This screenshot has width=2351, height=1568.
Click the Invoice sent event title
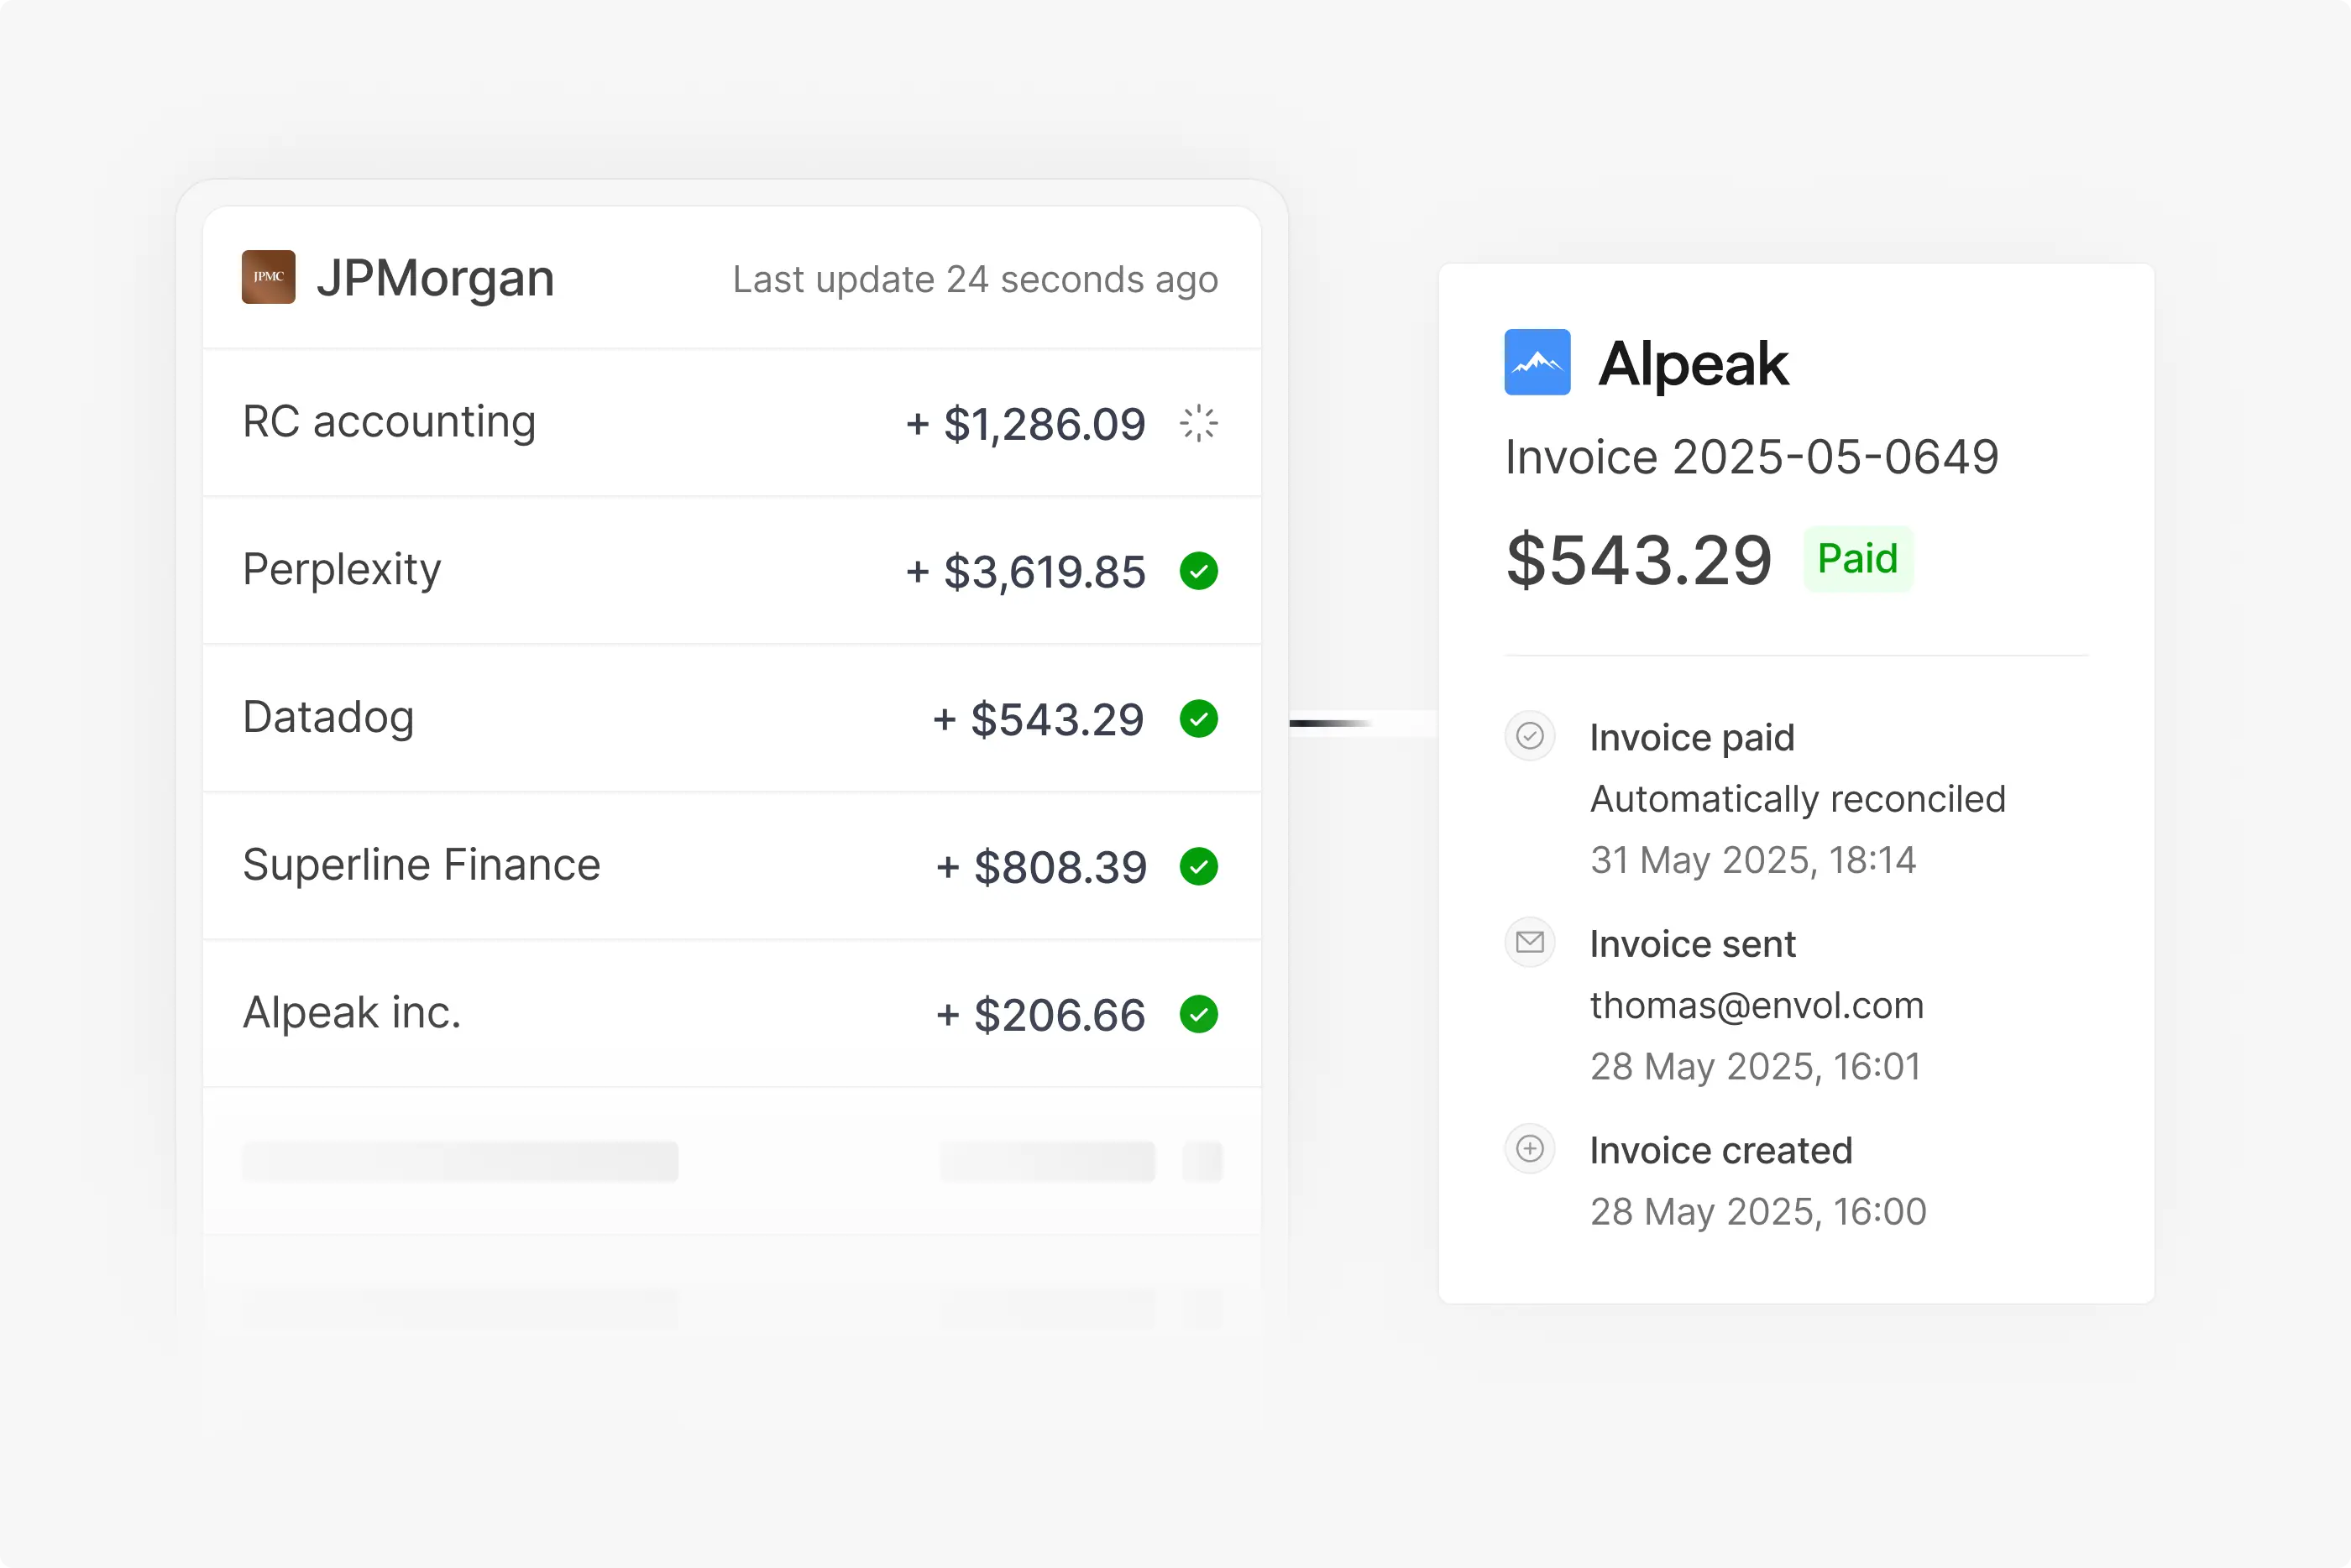tap(1693, 944)
